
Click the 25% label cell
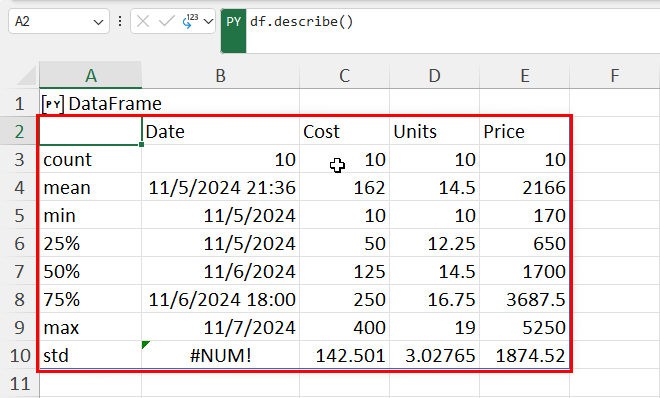coord(90,243)
